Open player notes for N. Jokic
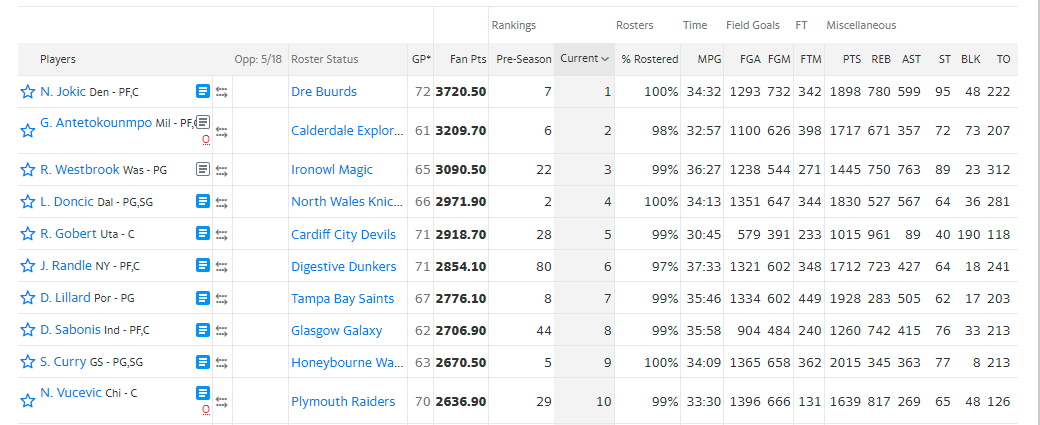This screenshot has width=1040, height=425. coord(203,91)
